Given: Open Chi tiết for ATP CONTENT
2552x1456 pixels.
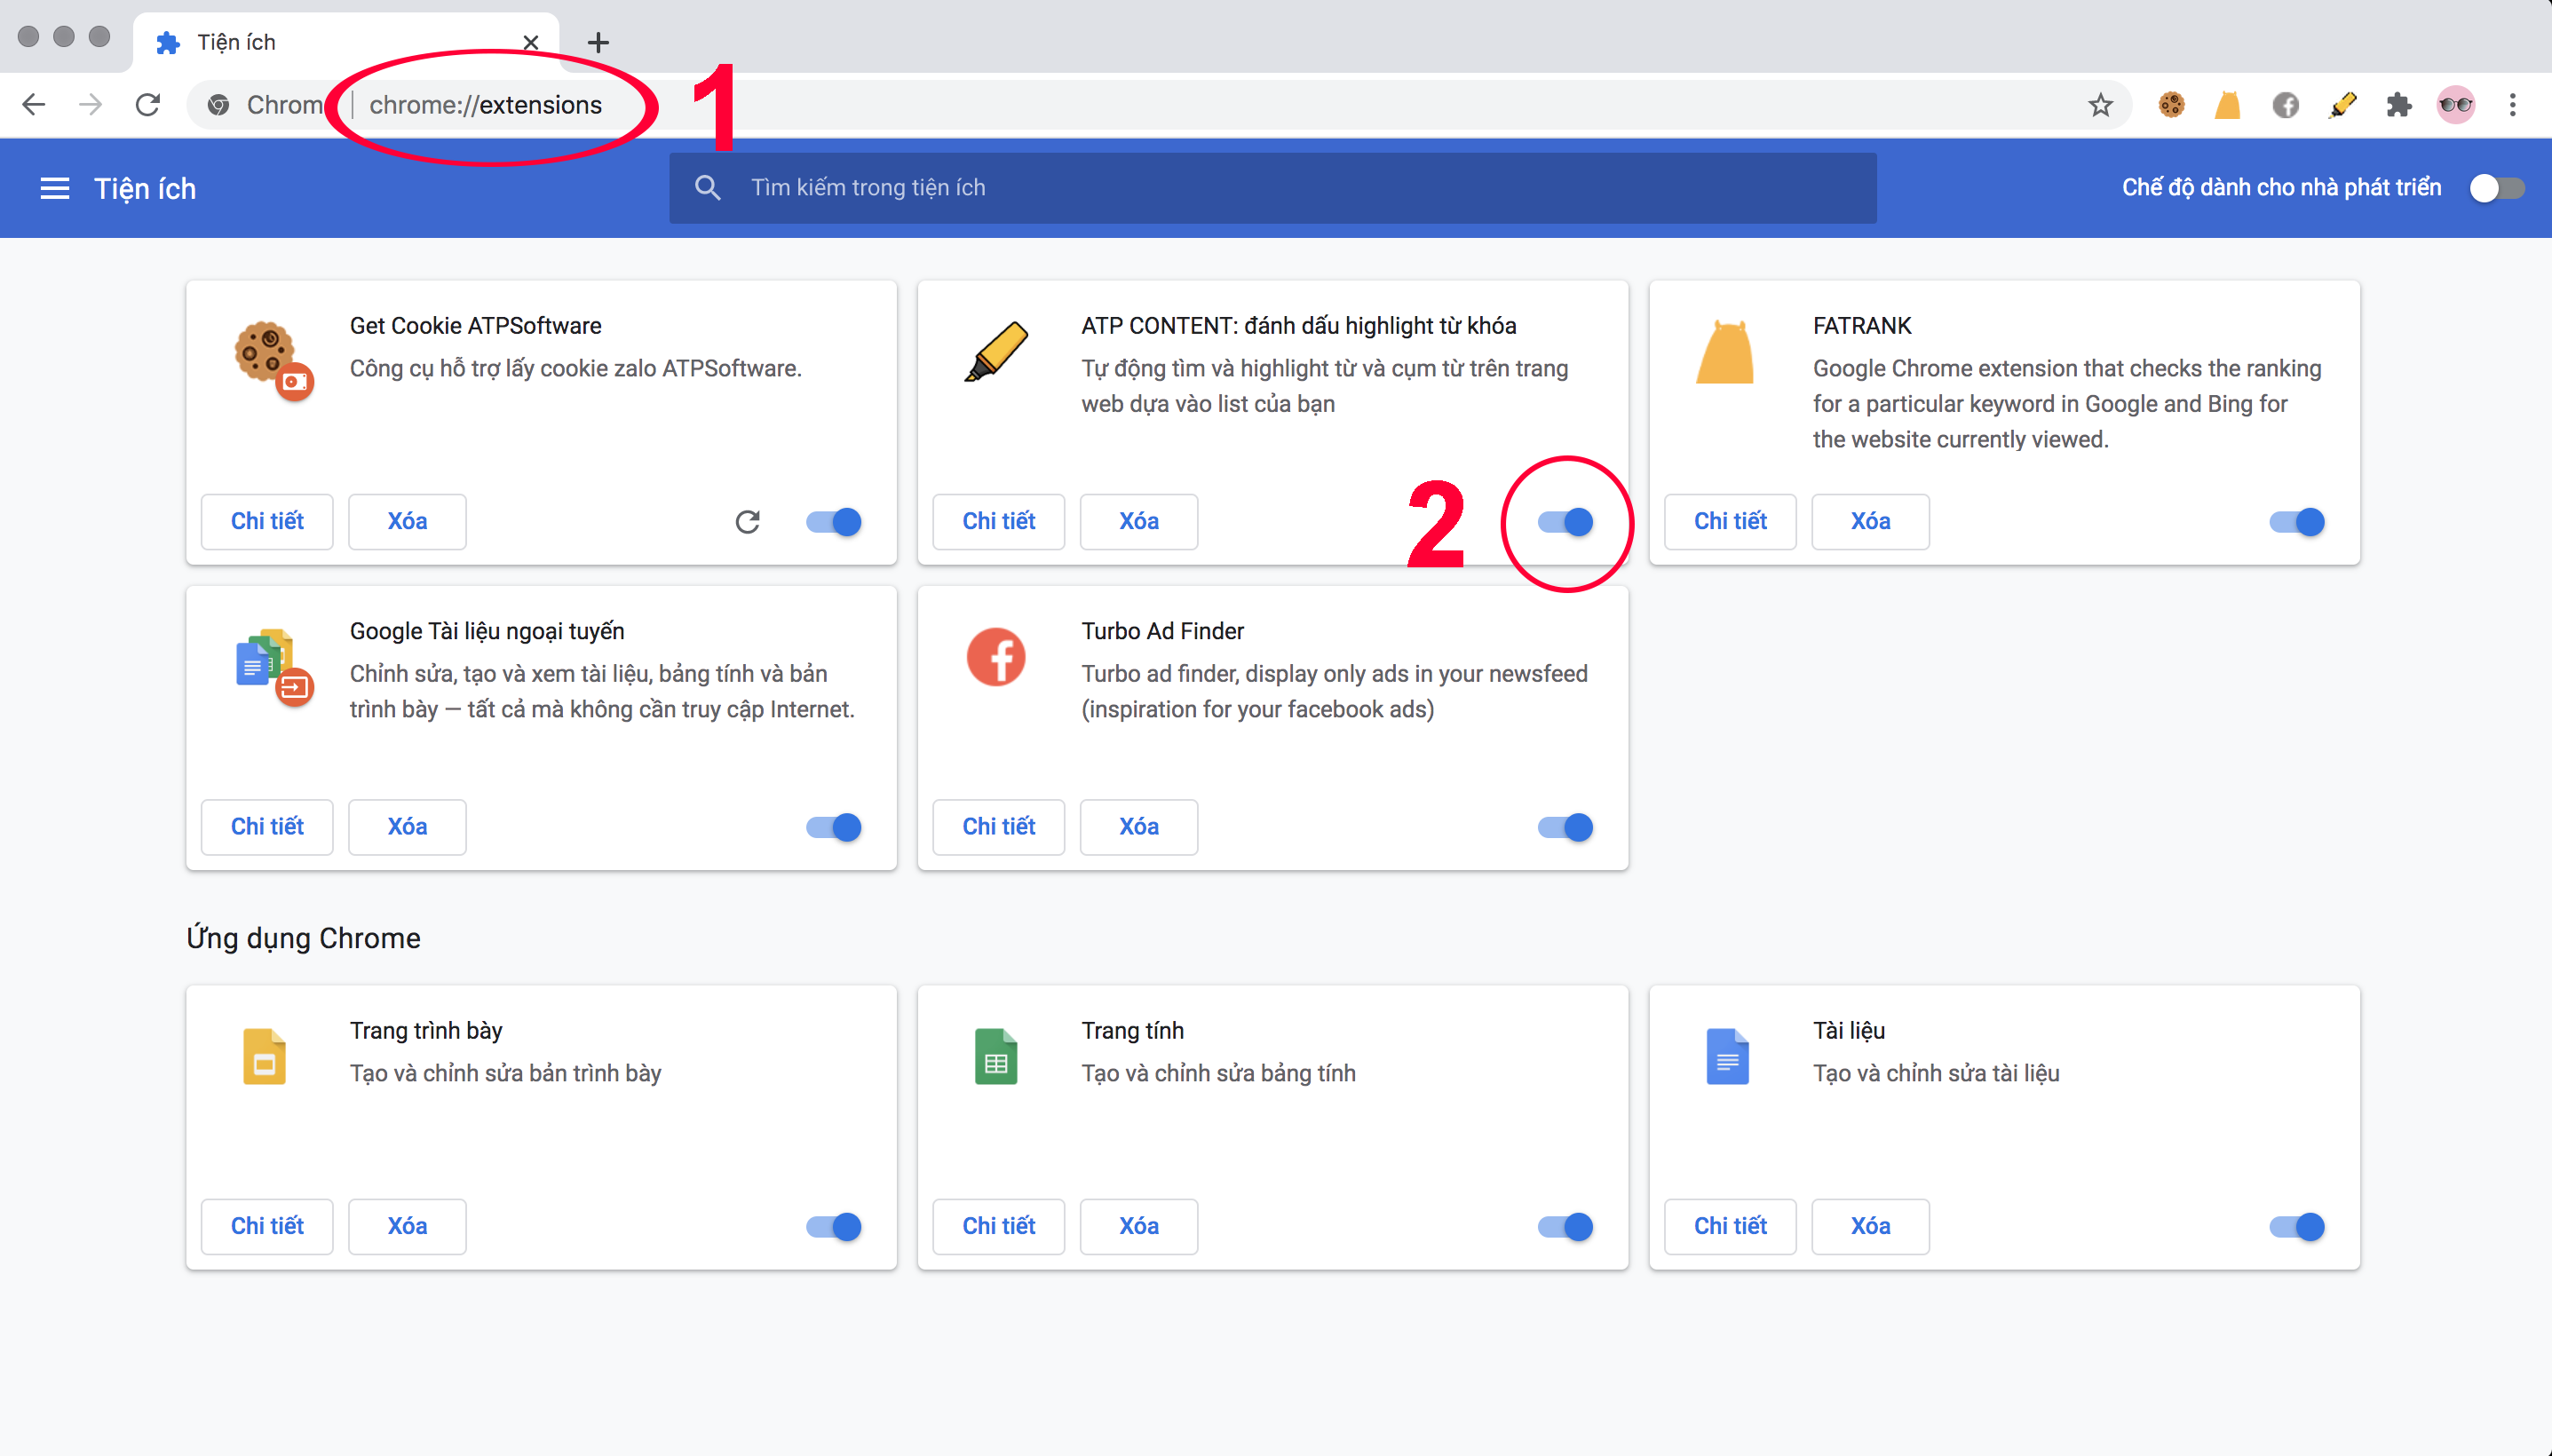Looking at the screenshot, I should coord(999,521).
